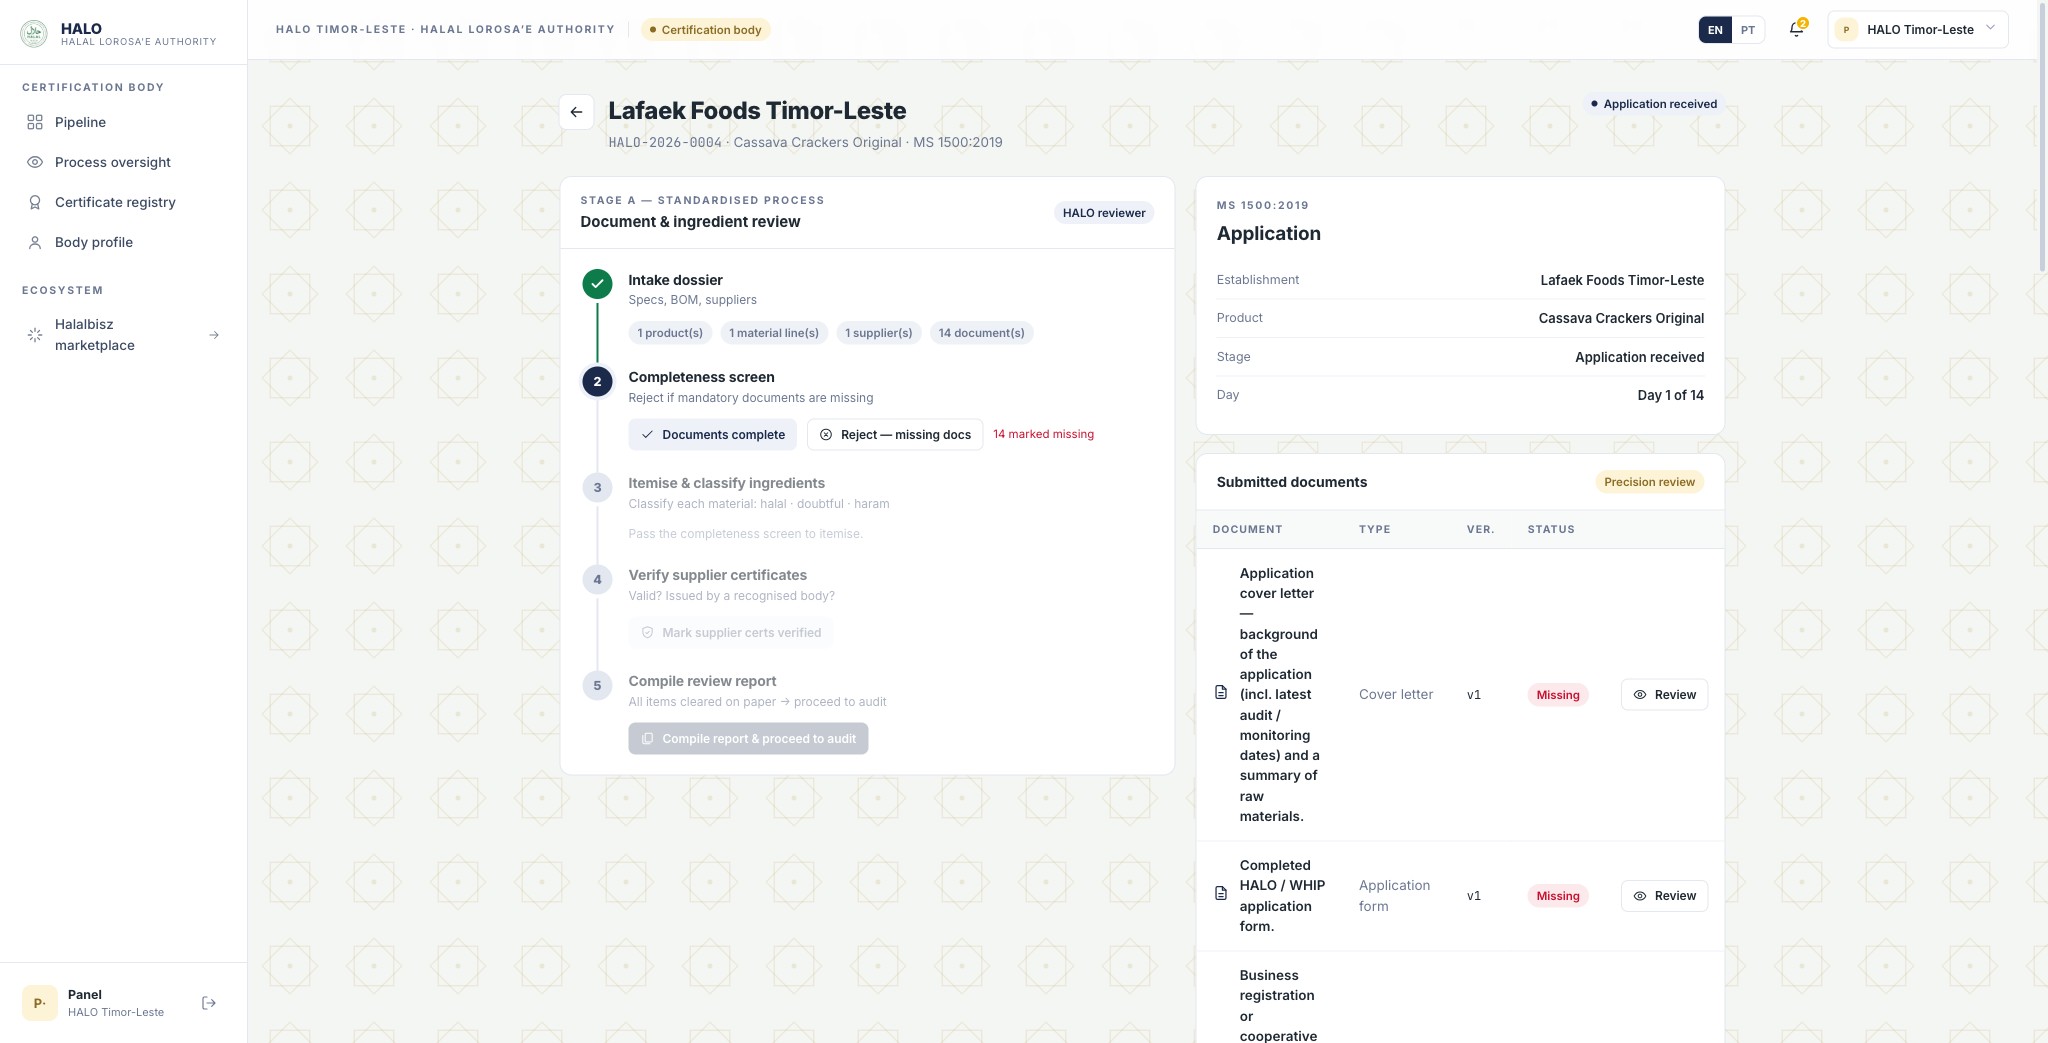
Task: Click the completed Intake dossier check icon
Action: pyautogui.click(x=597, y=284)
